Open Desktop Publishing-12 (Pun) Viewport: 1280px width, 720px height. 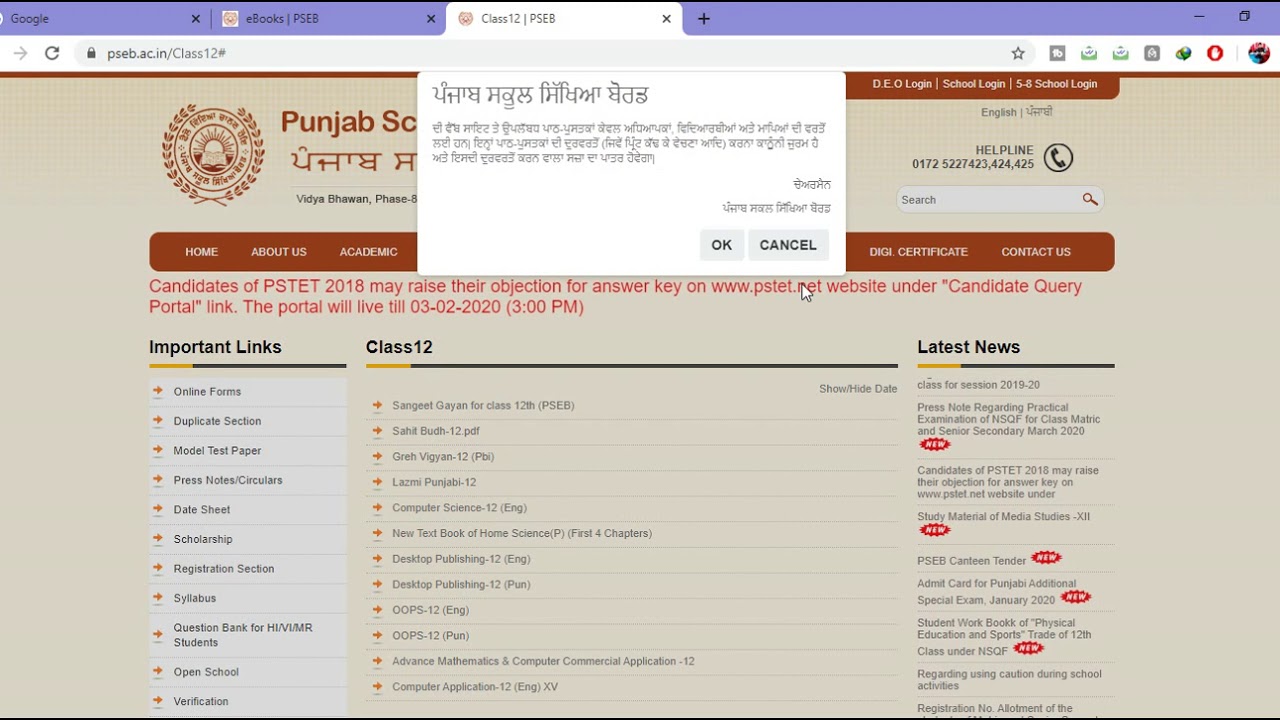461,584
